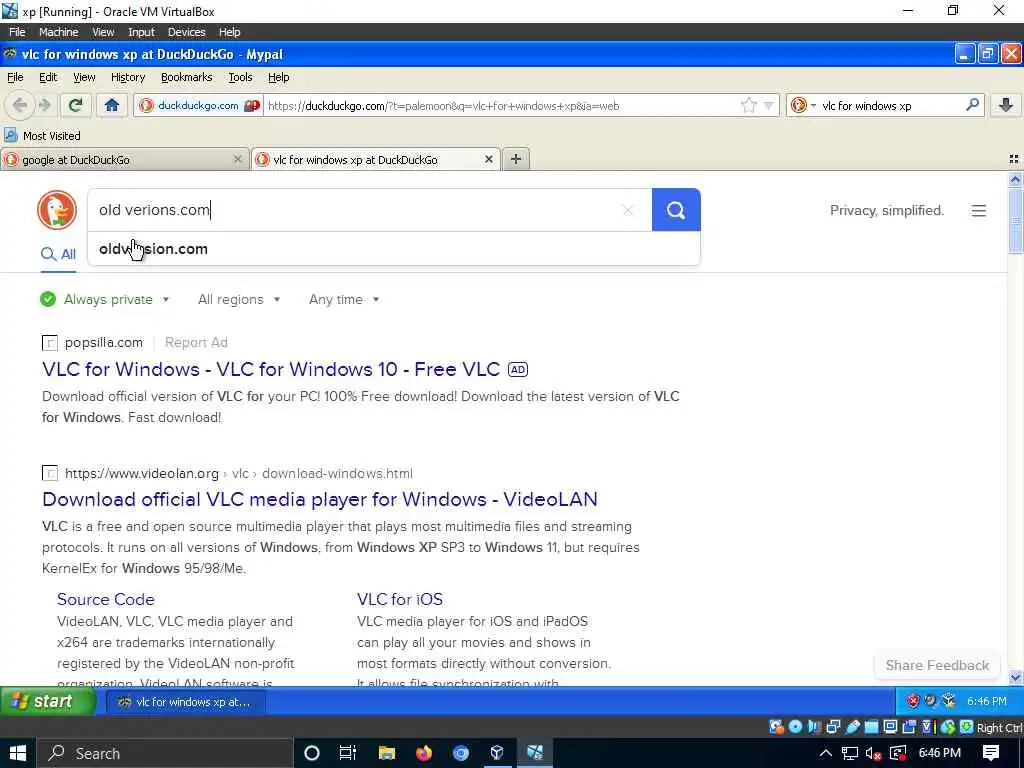The image size is (1024, 768).
Task: Go forward with the Forward arrow
Action: (44, 105)
